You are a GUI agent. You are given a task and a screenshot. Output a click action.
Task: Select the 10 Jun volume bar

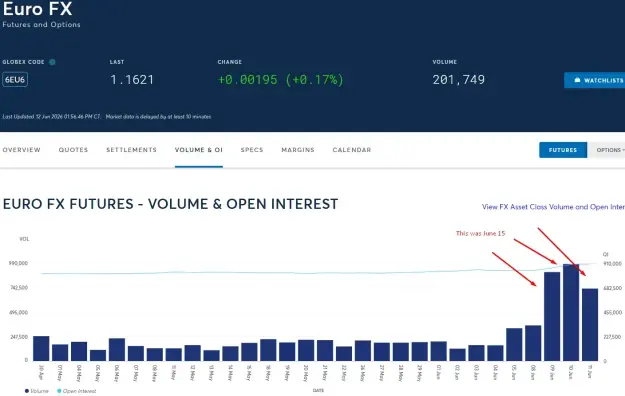(571, 312)
